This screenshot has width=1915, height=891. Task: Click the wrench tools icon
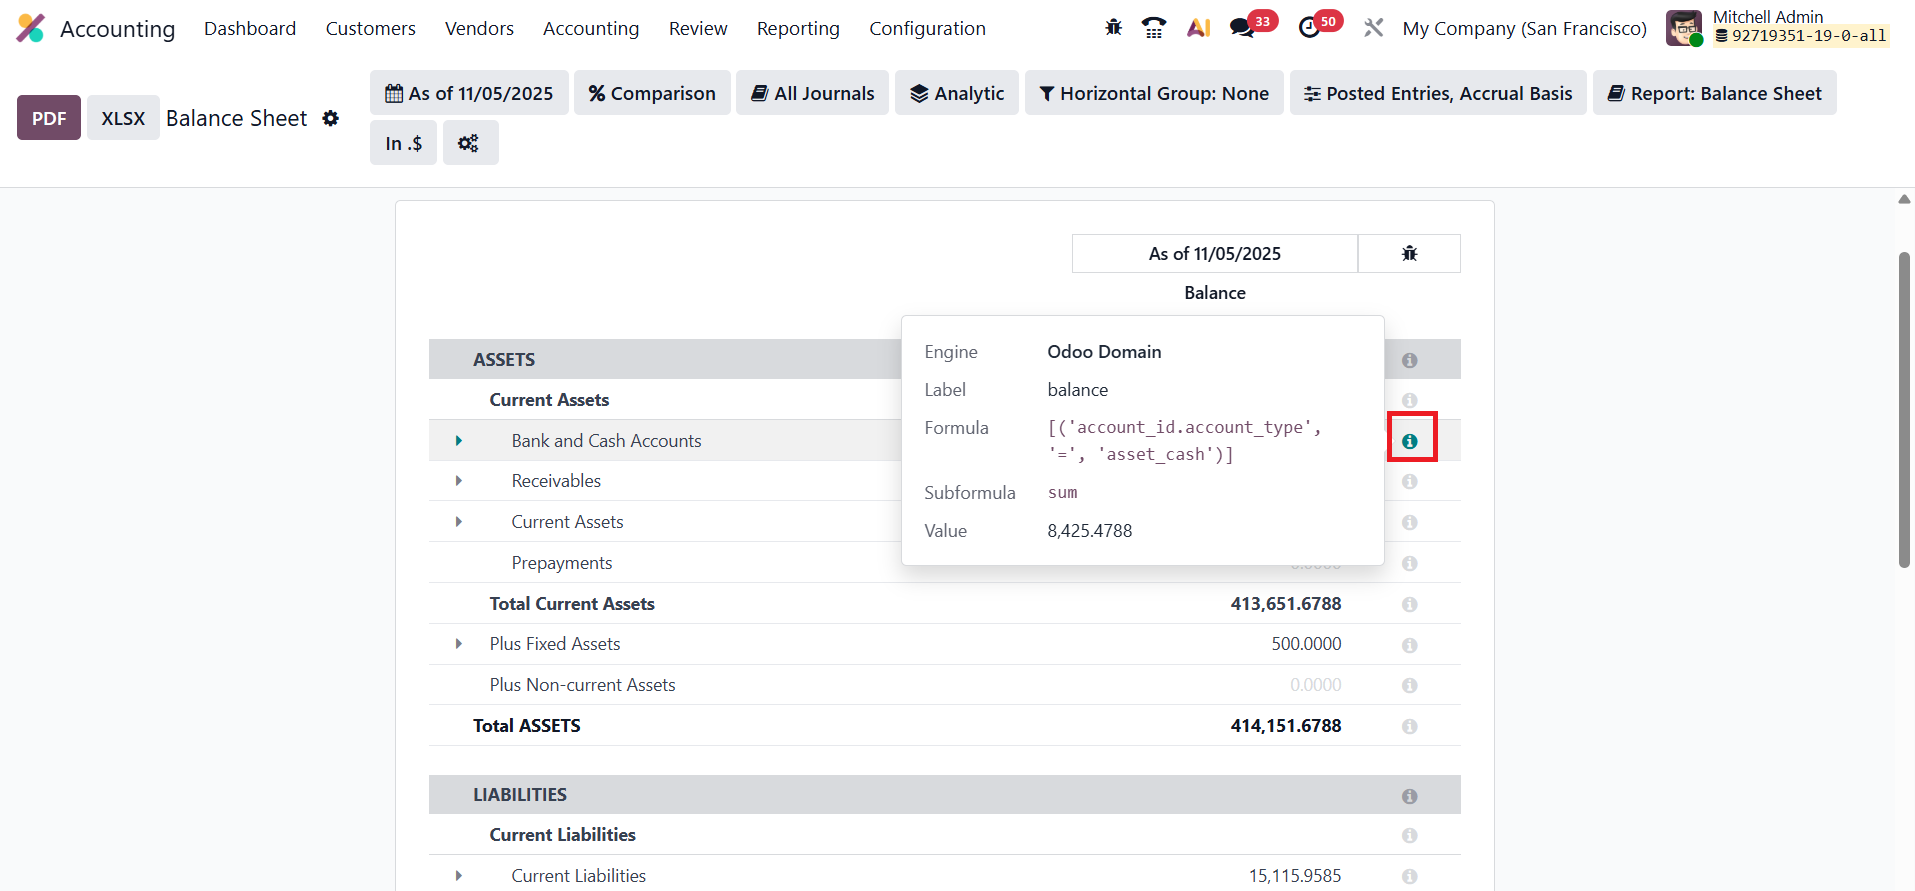(1373, 28)
